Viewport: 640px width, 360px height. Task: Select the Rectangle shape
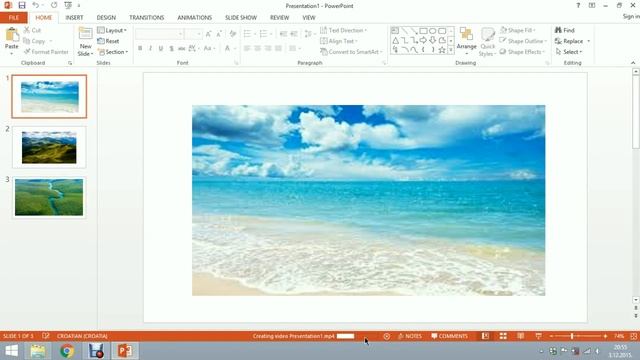(x=423, y=31)
